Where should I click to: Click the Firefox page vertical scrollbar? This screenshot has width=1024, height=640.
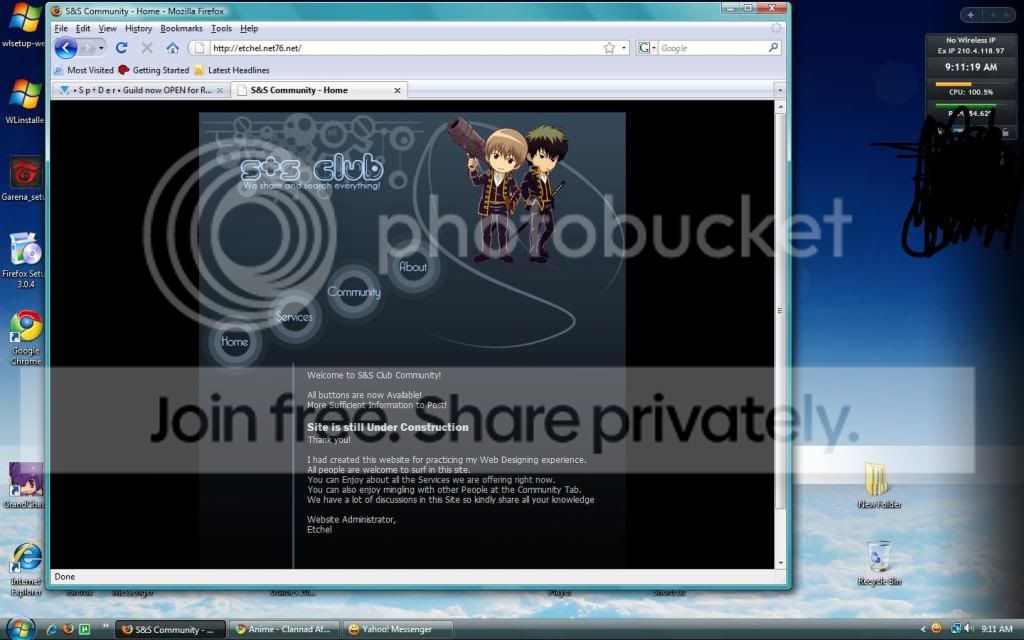(779, 311)
